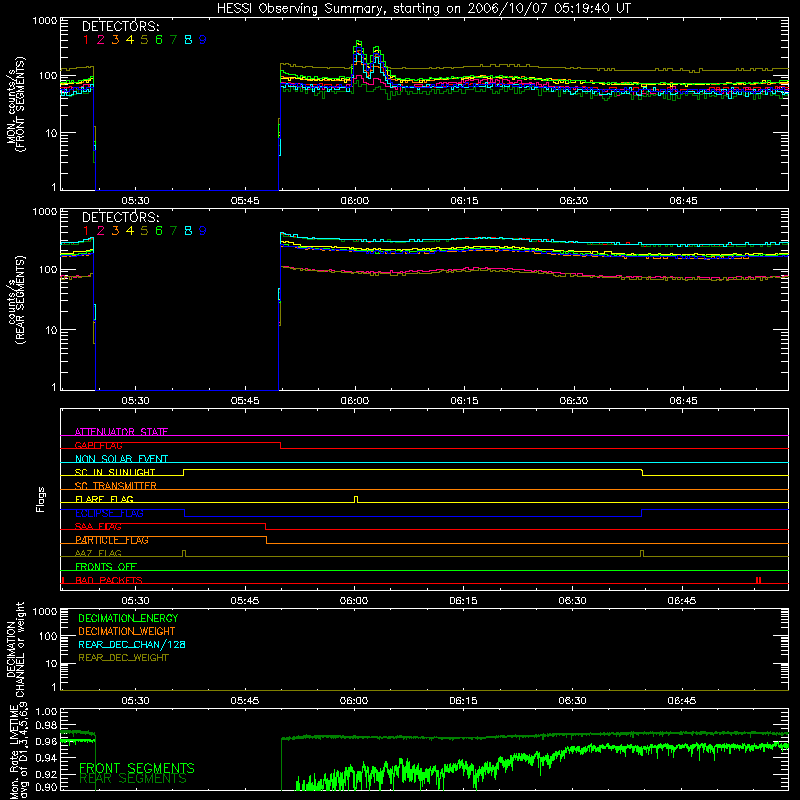Click orange detector 3 in front segments legend

point(115,40)
